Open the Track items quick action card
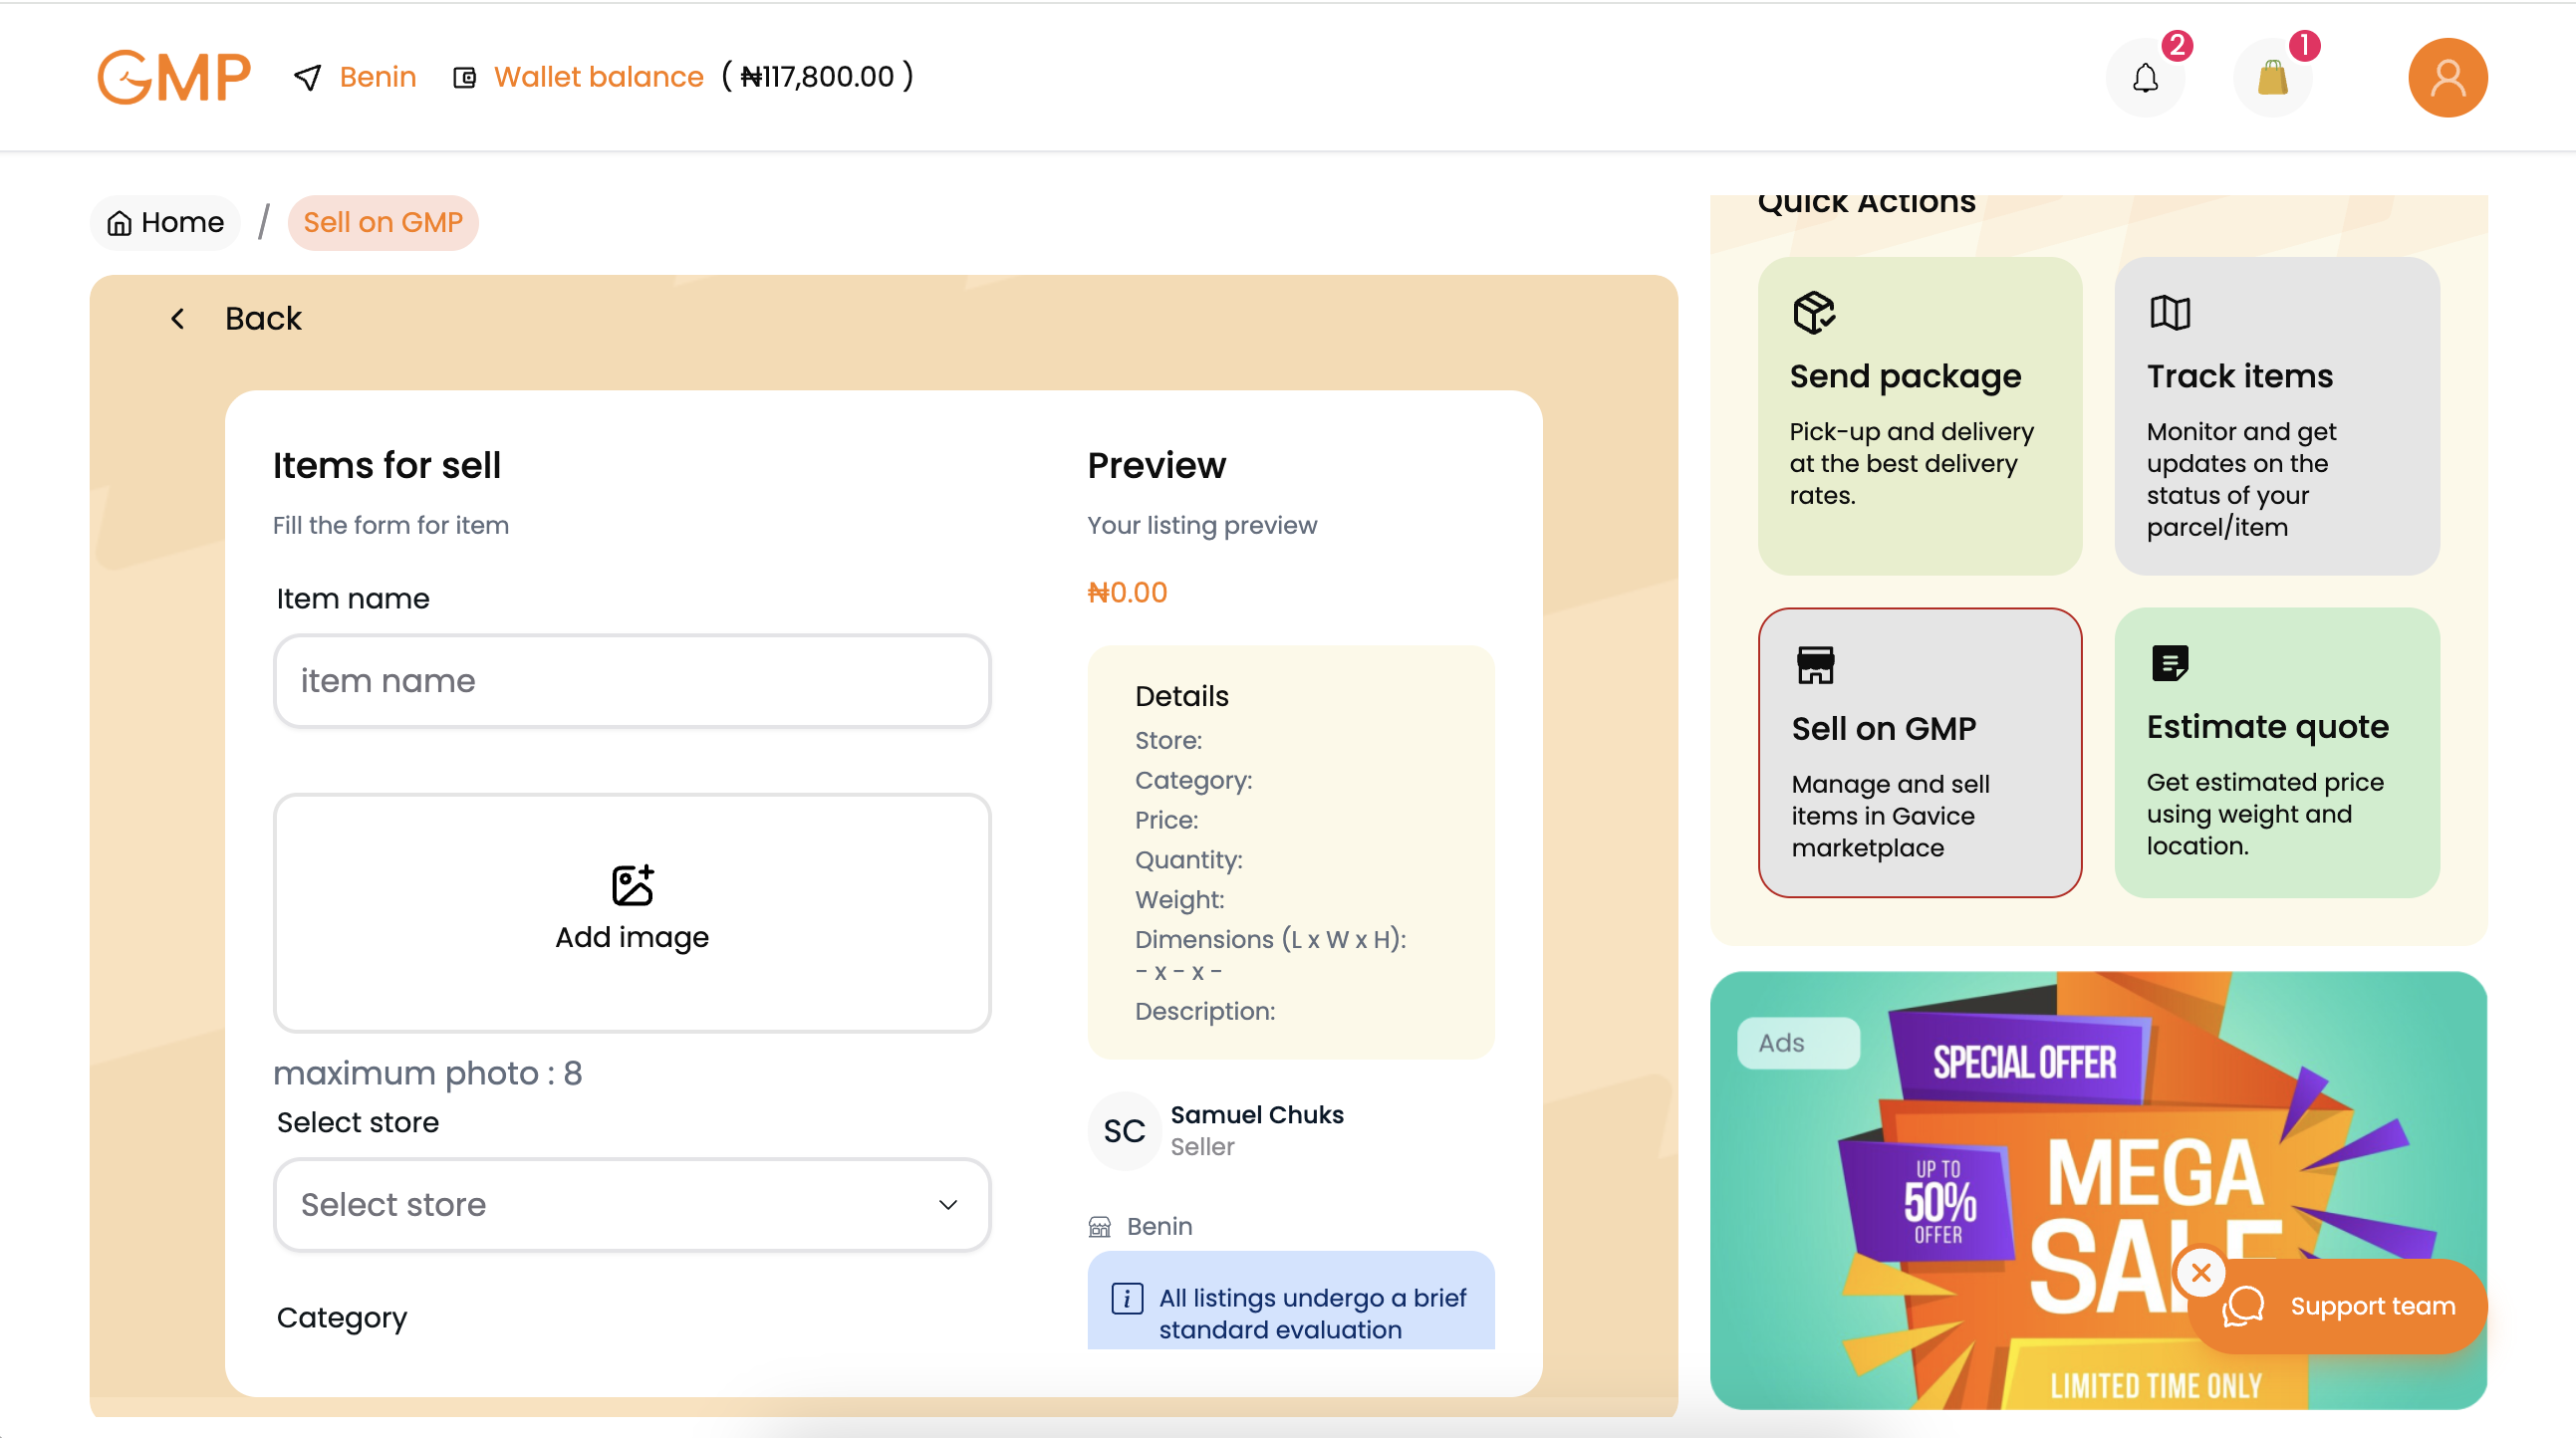Viewport: 2576px width, 1438px height. [x=2277, y=416]
